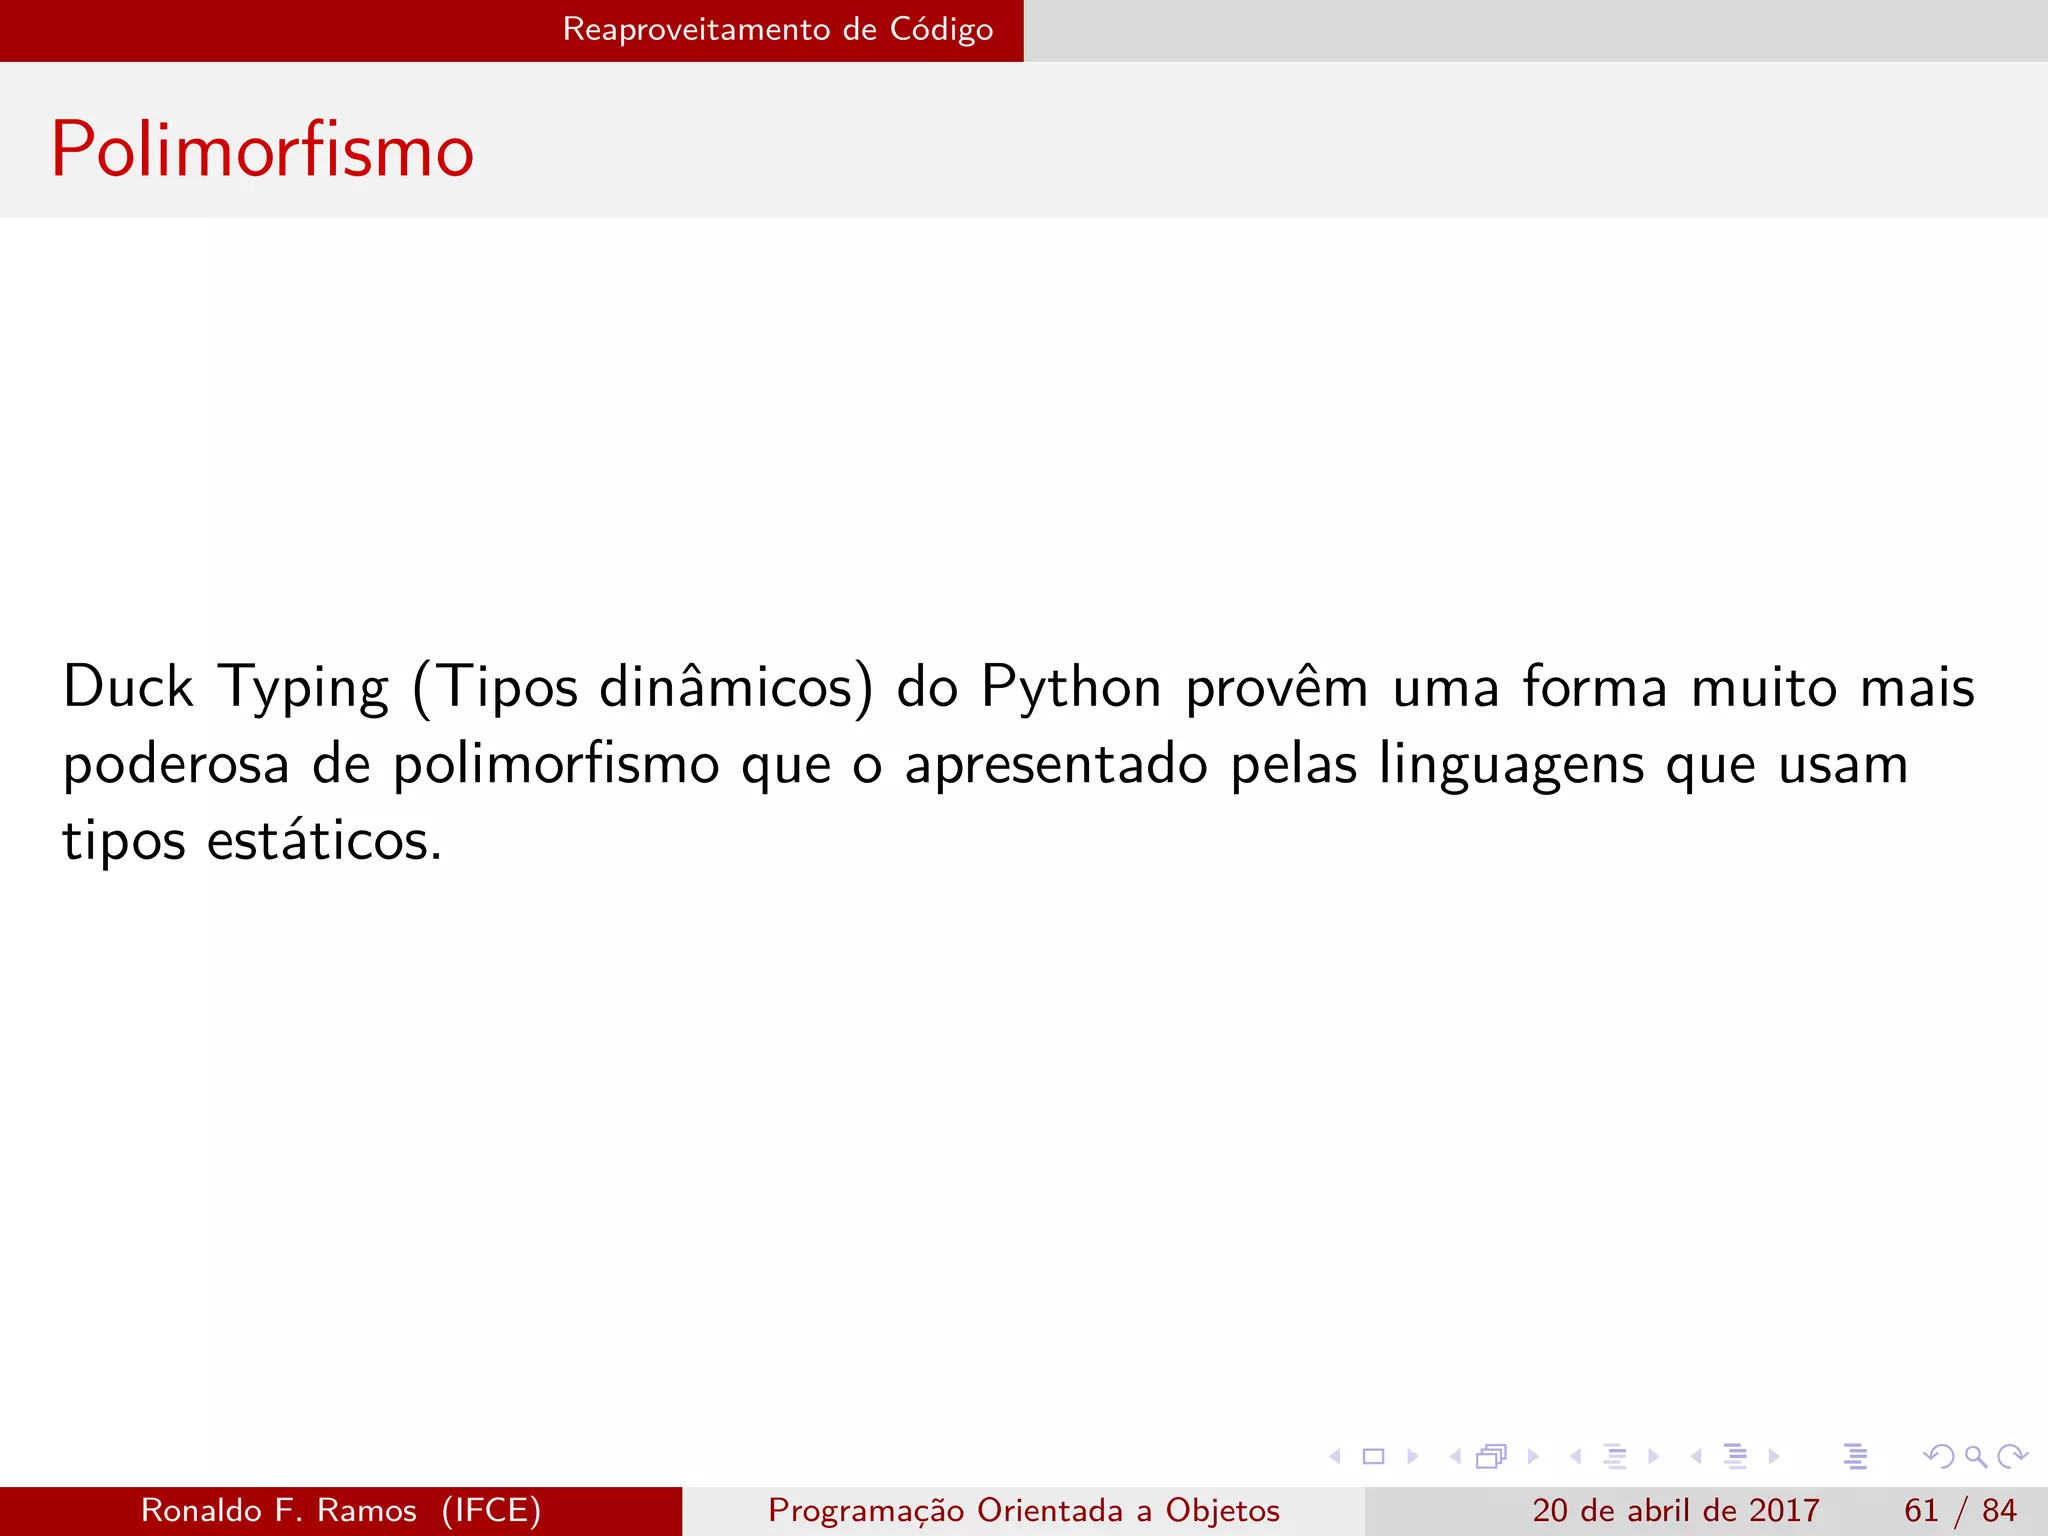Click the subsection lines icon between arrows
The width and height of the screenshot is (2048, 1536).
coord(1615,1456)
